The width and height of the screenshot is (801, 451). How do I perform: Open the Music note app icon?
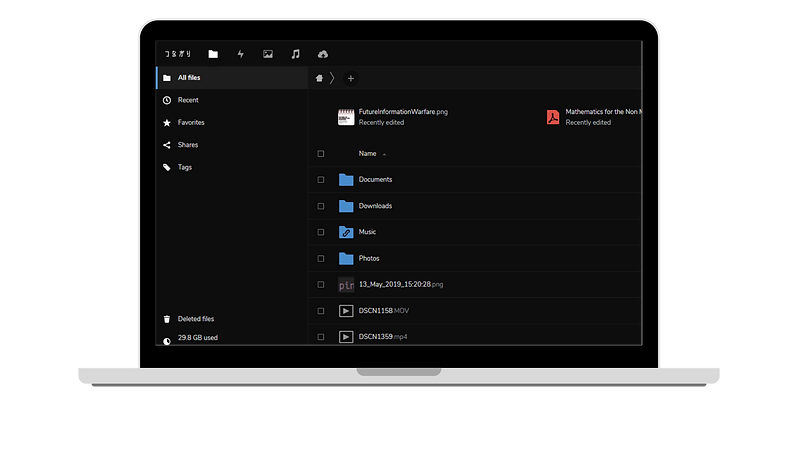(x=295, y=54)
